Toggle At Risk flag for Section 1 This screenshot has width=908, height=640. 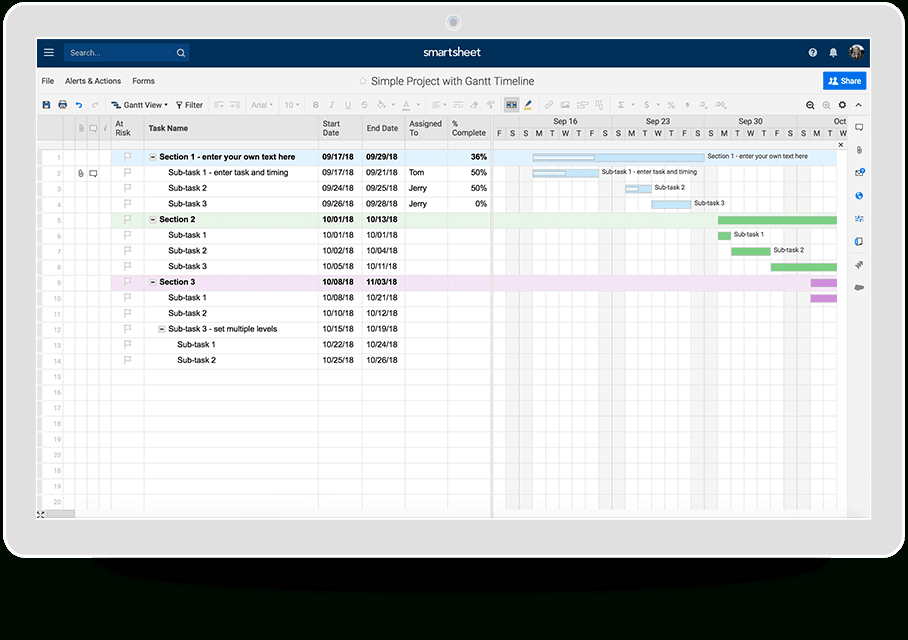pos(127,156)
